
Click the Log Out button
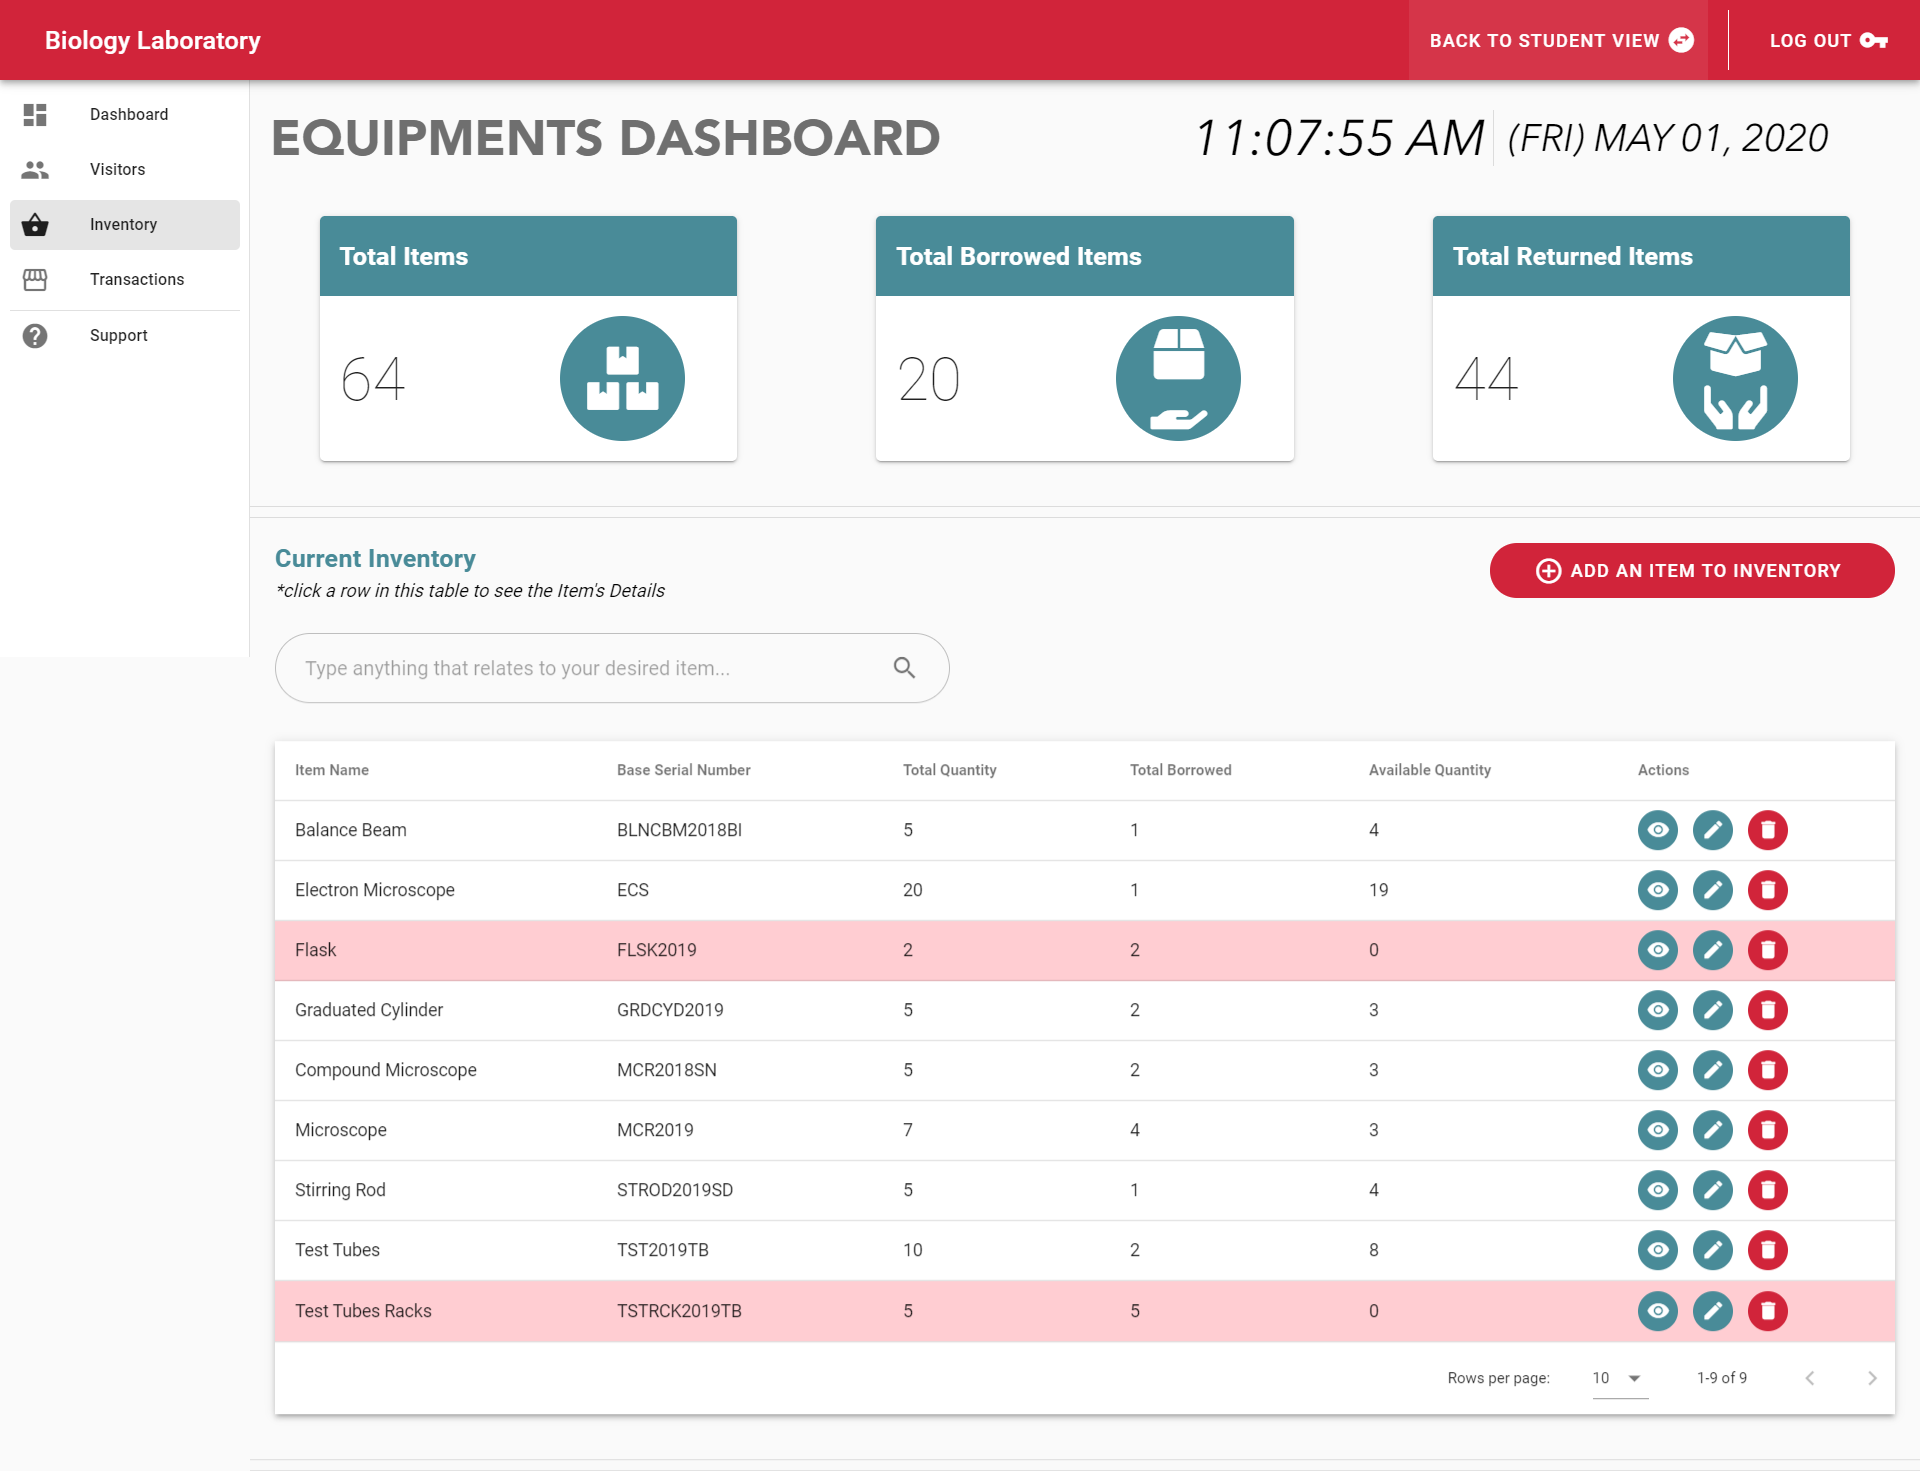[1827, 41]
